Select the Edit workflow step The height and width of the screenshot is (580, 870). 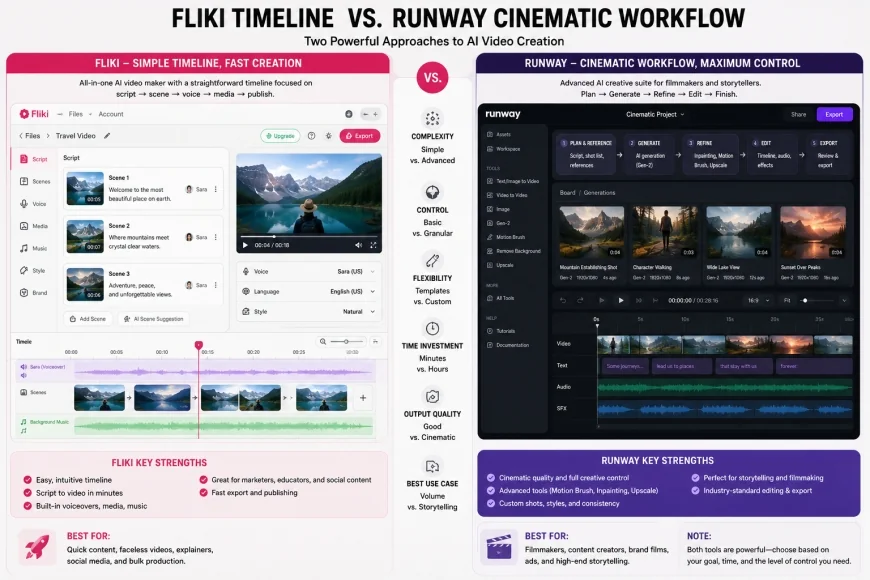(772, 154)
